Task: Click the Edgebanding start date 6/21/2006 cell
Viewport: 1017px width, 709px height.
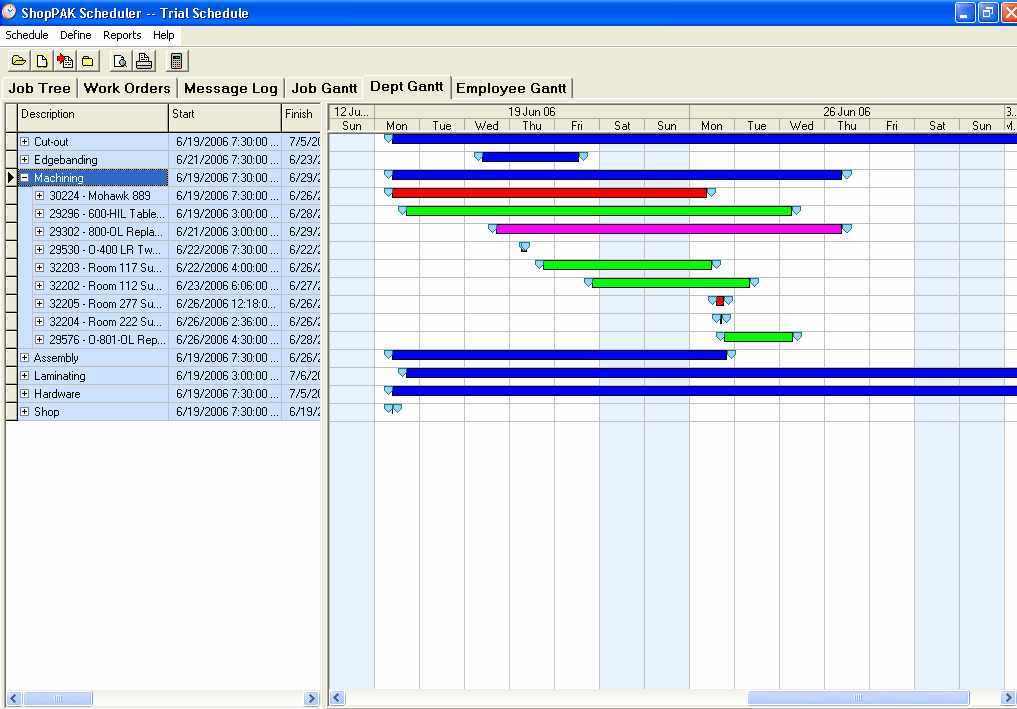Action: (x=225, y=160)
